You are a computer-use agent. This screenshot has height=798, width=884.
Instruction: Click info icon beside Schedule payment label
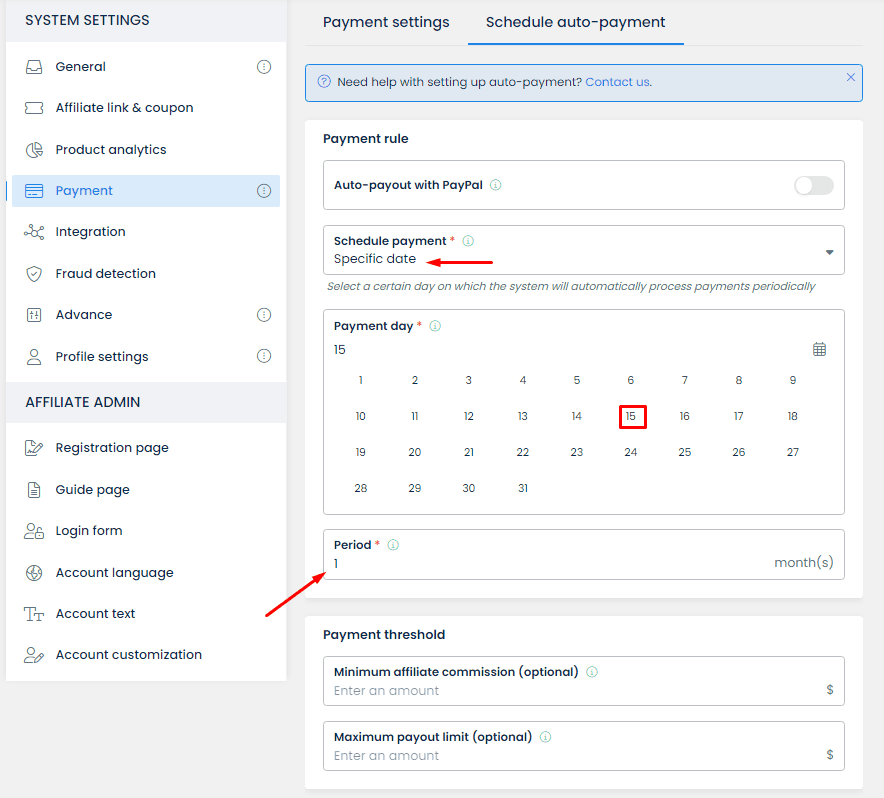pyautogui.click(x=468, y=241)
